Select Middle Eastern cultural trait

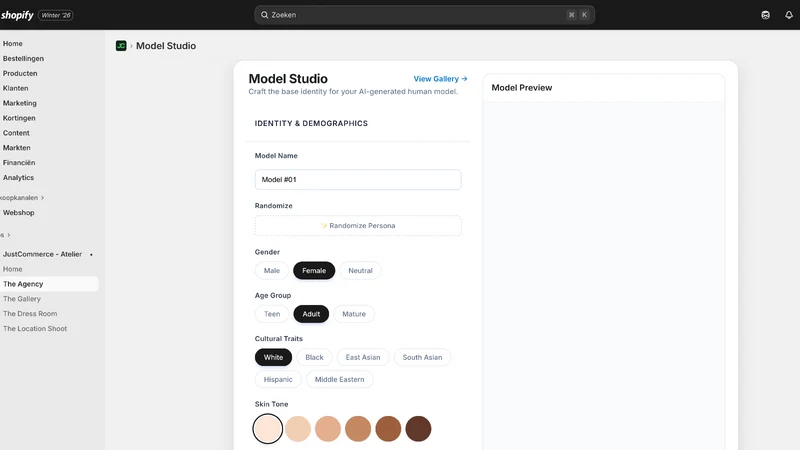pyautogui.click(x=339, y=379)
